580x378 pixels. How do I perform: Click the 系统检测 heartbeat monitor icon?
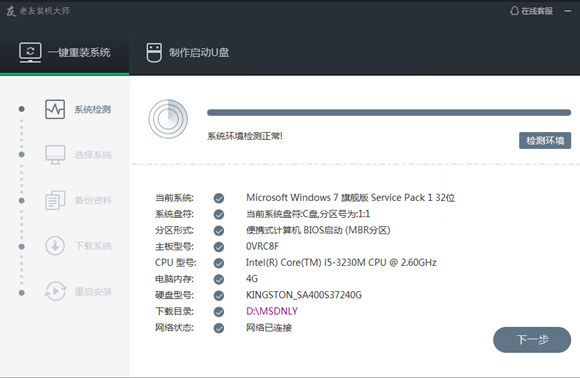click(x=55, y=109)
